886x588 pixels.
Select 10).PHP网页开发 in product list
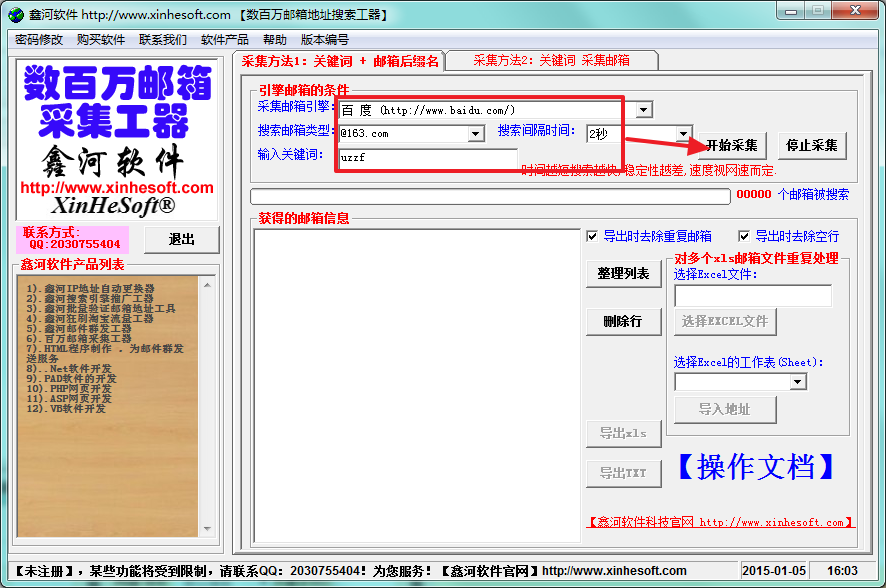point(69,389)
